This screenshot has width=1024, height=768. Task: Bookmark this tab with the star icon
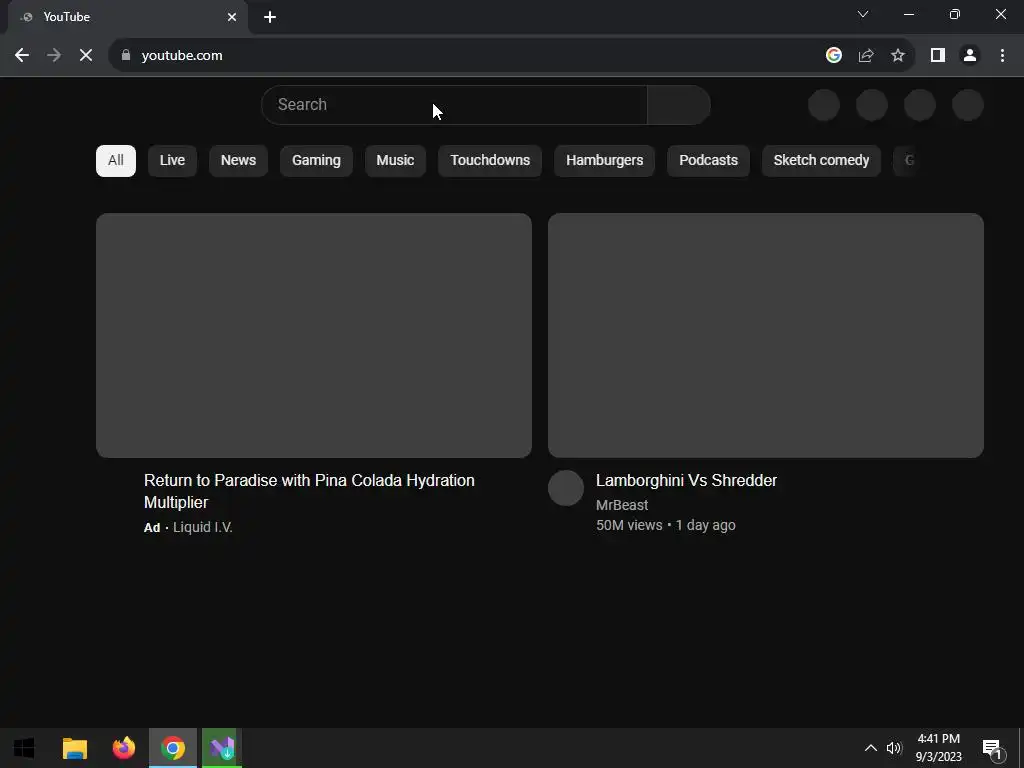coord(898,56)
